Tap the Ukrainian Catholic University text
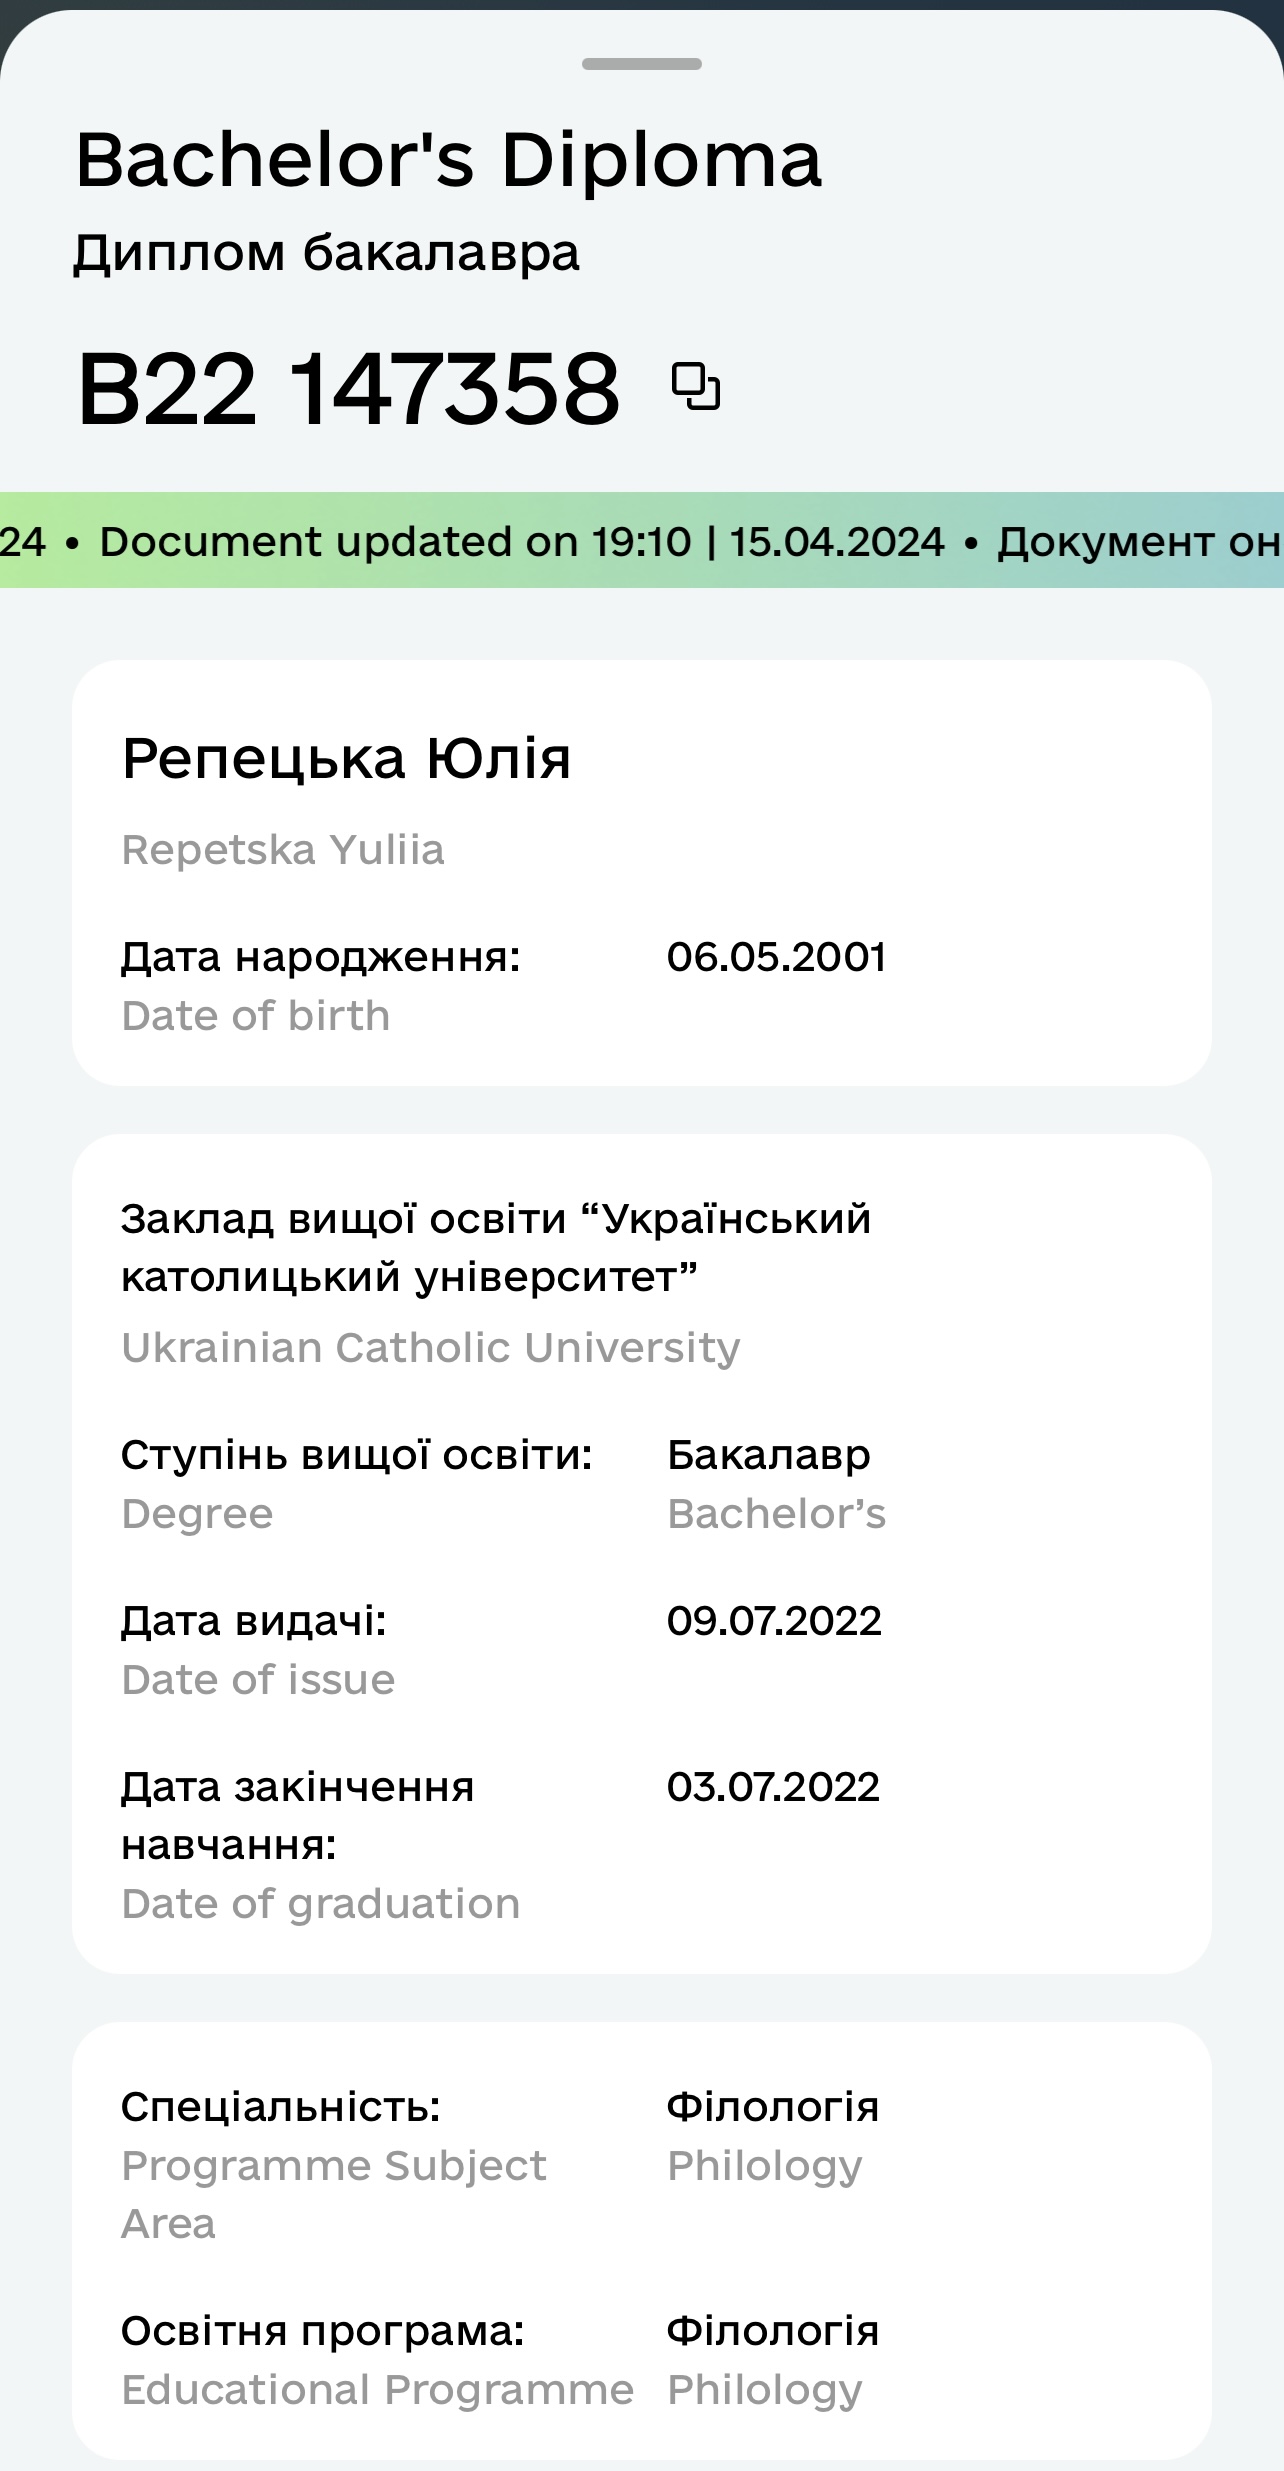 point(431,1348)
